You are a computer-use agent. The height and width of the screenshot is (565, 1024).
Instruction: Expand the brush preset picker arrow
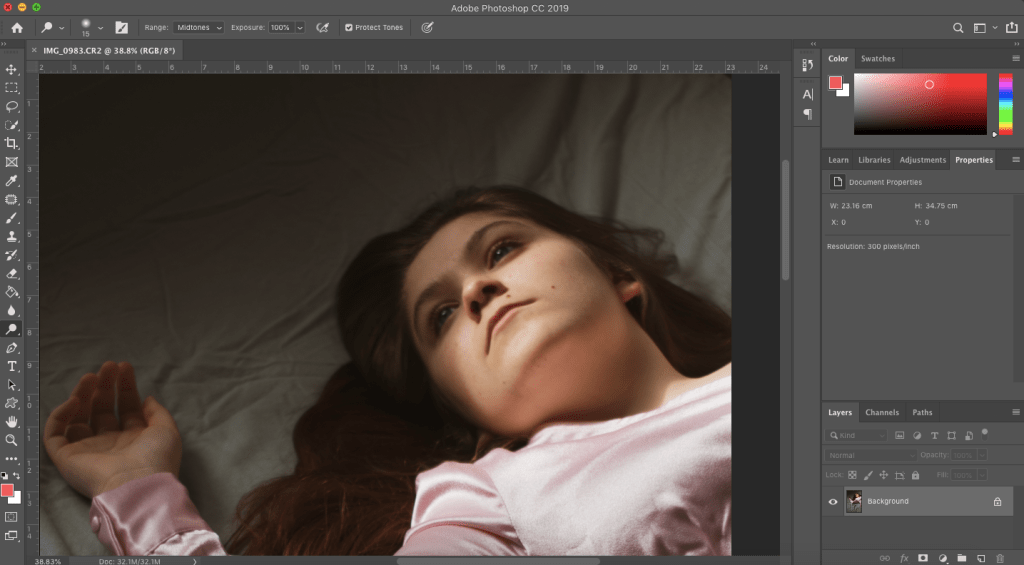[x=100, y=28]
